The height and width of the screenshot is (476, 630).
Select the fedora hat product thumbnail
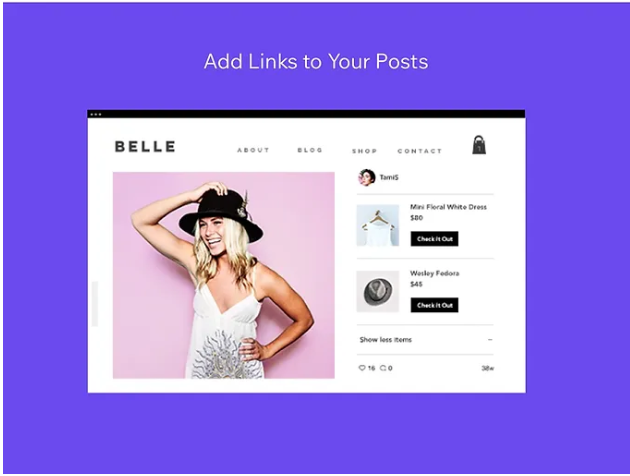pyautogui.click(x=378, y=291)
